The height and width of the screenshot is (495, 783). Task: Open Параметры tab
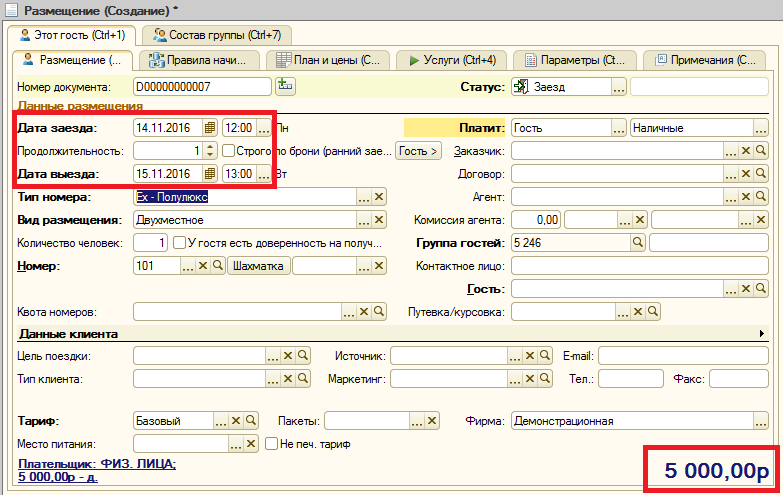[x=575, y=60]
